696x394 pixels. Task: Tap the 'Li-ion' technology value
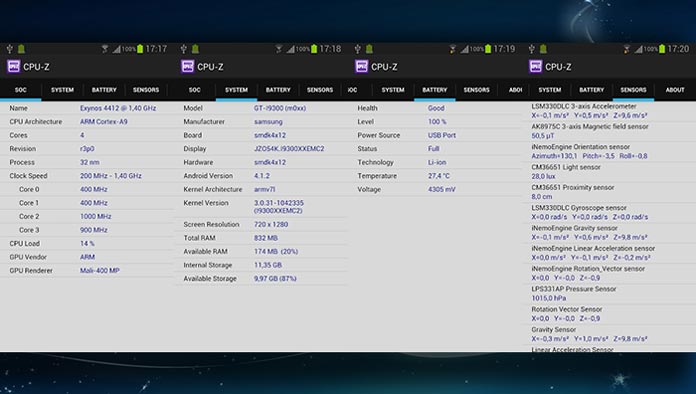click(437, 162)
